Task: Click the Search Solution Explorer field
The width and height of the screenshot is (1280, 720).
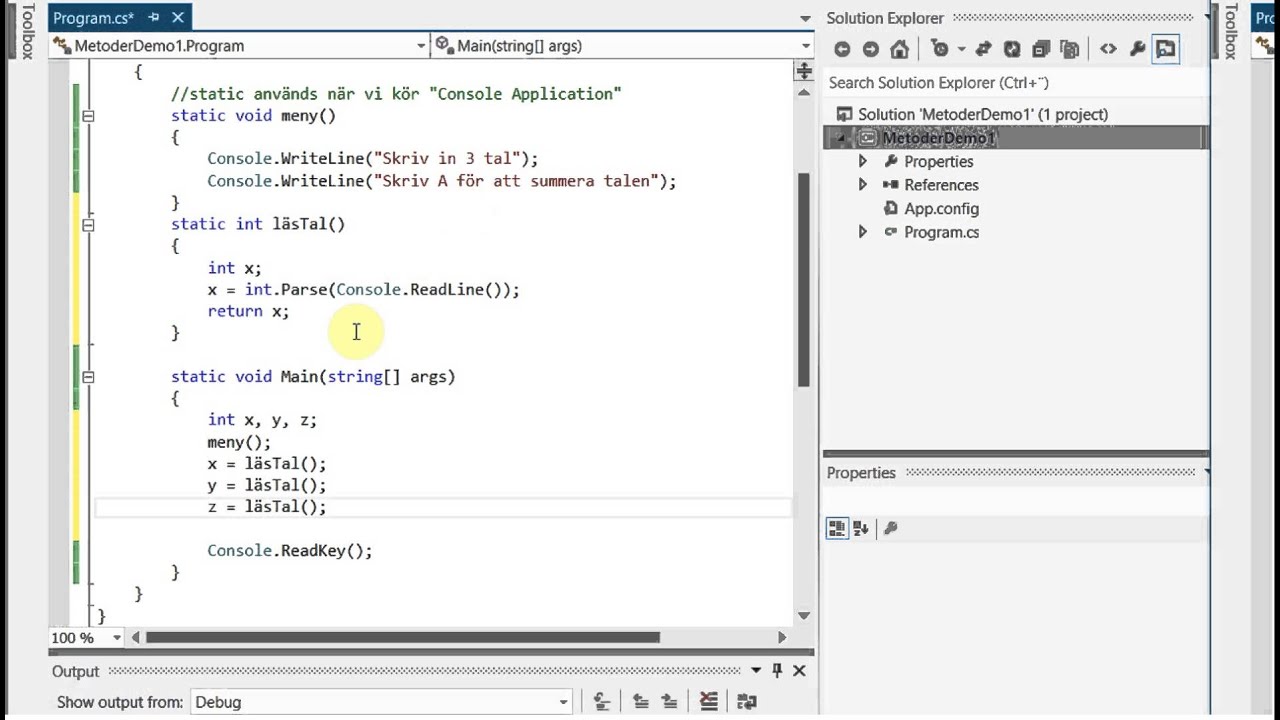Action: click(1016, 83)
